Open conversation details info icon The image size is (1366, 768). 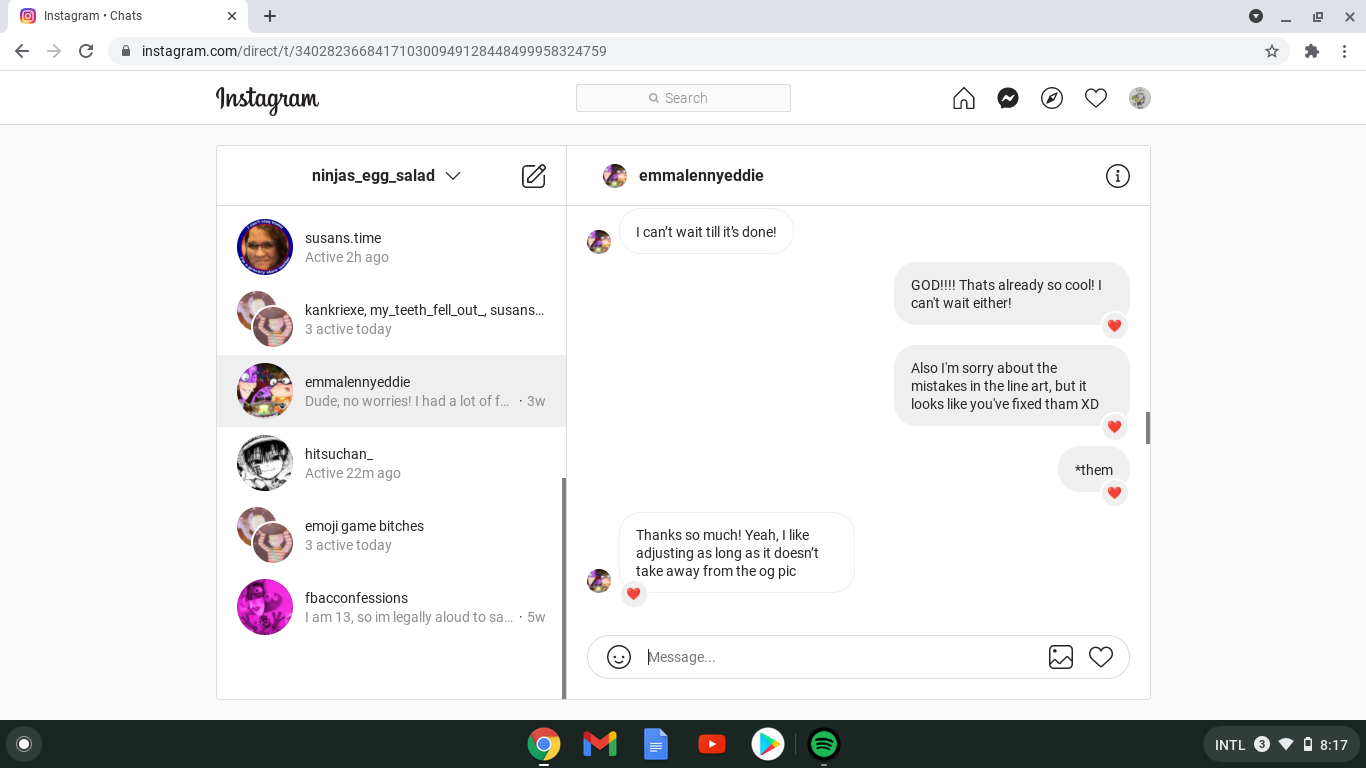(x=1117, y=176)
